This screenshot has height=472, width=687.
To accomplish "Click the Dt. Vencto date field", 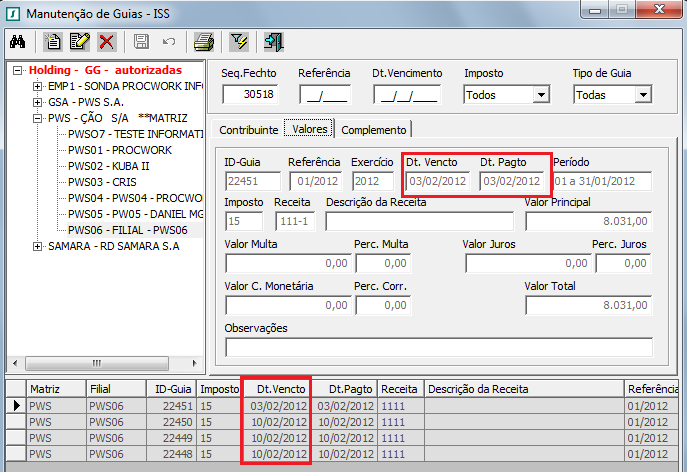I will tap(438, 181).
